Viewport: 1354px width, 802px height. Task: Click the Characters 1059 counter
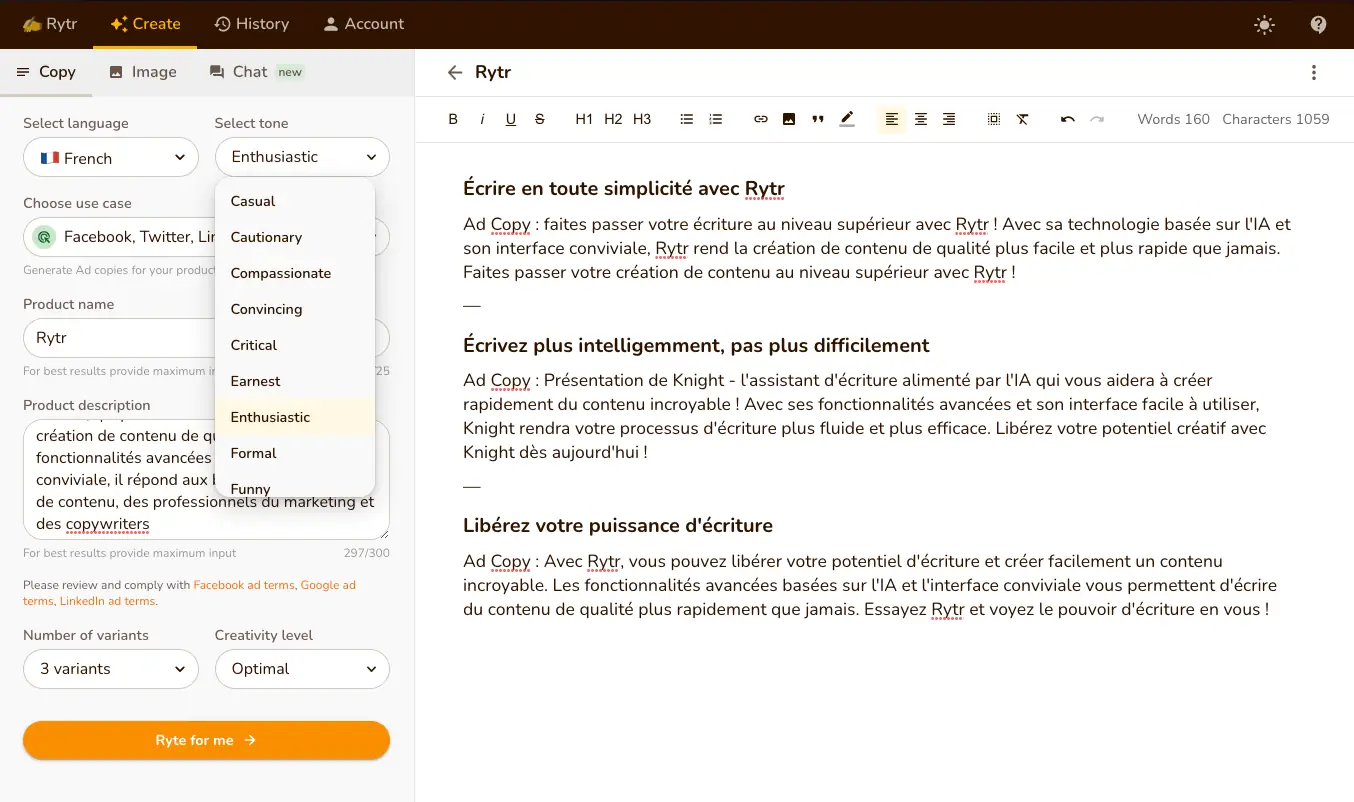point(1276,119)
